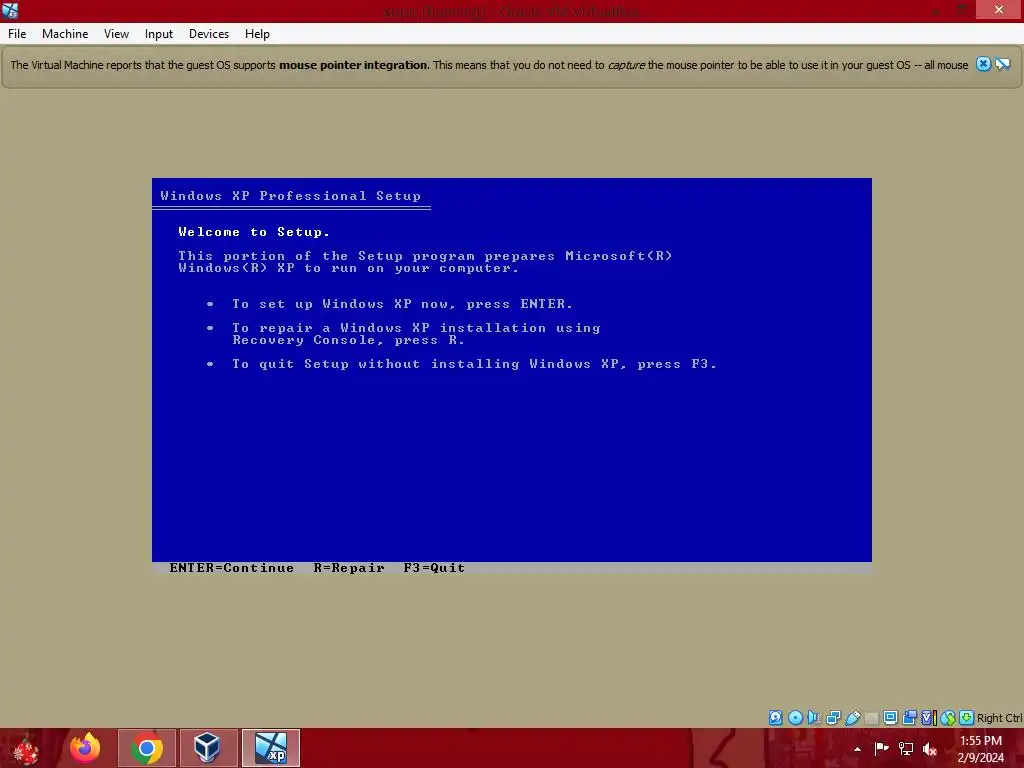
Task: Click 'To repair a Windows XP installation' line
Action: [416, 334]
